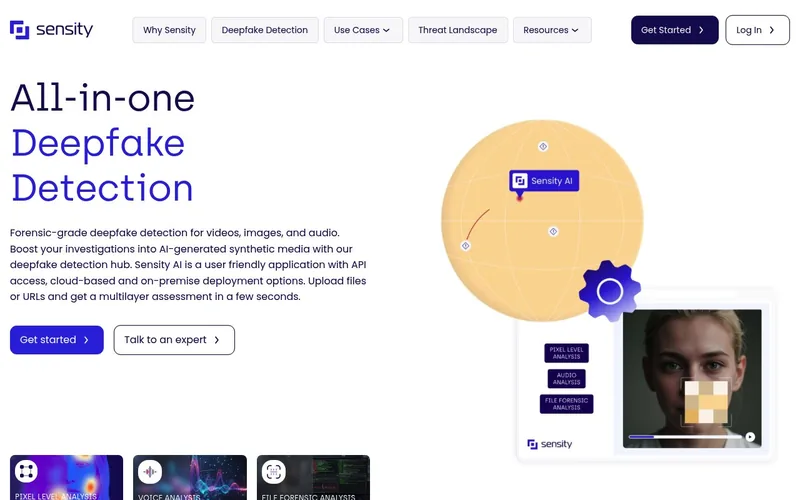Click the dark Get Started header button
Viewport: 800px width, 500px height.
pyautogui.click(x=674, y=30)
